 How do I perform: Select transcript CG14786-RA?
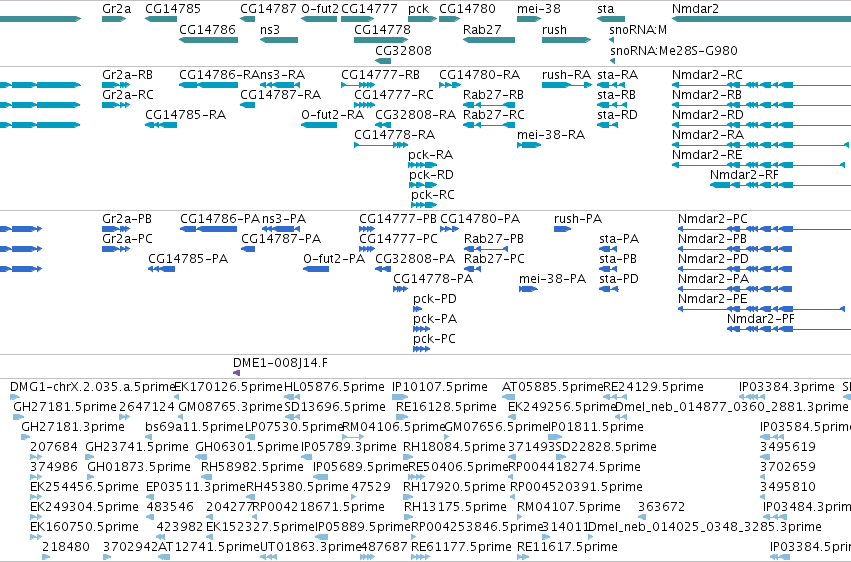coord(208,85)
